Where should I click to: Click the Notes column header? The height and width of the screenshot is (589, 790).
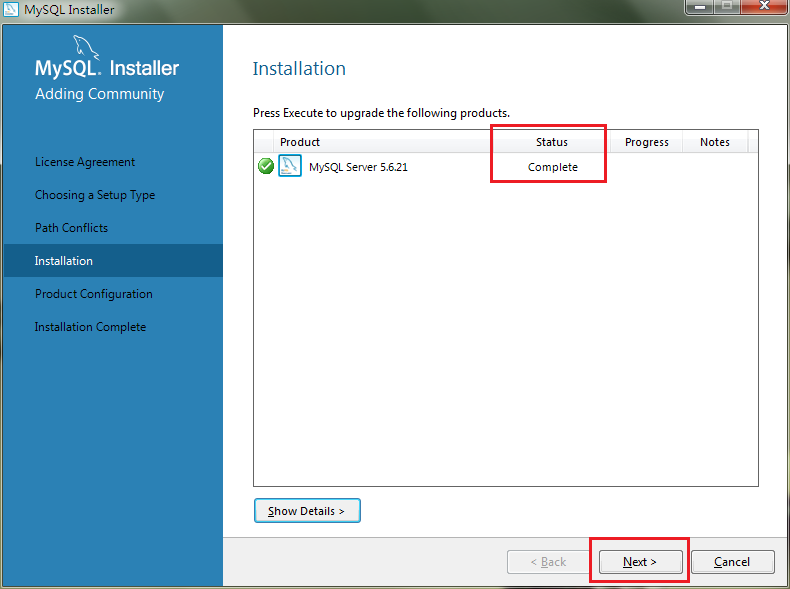coord(715,142)
